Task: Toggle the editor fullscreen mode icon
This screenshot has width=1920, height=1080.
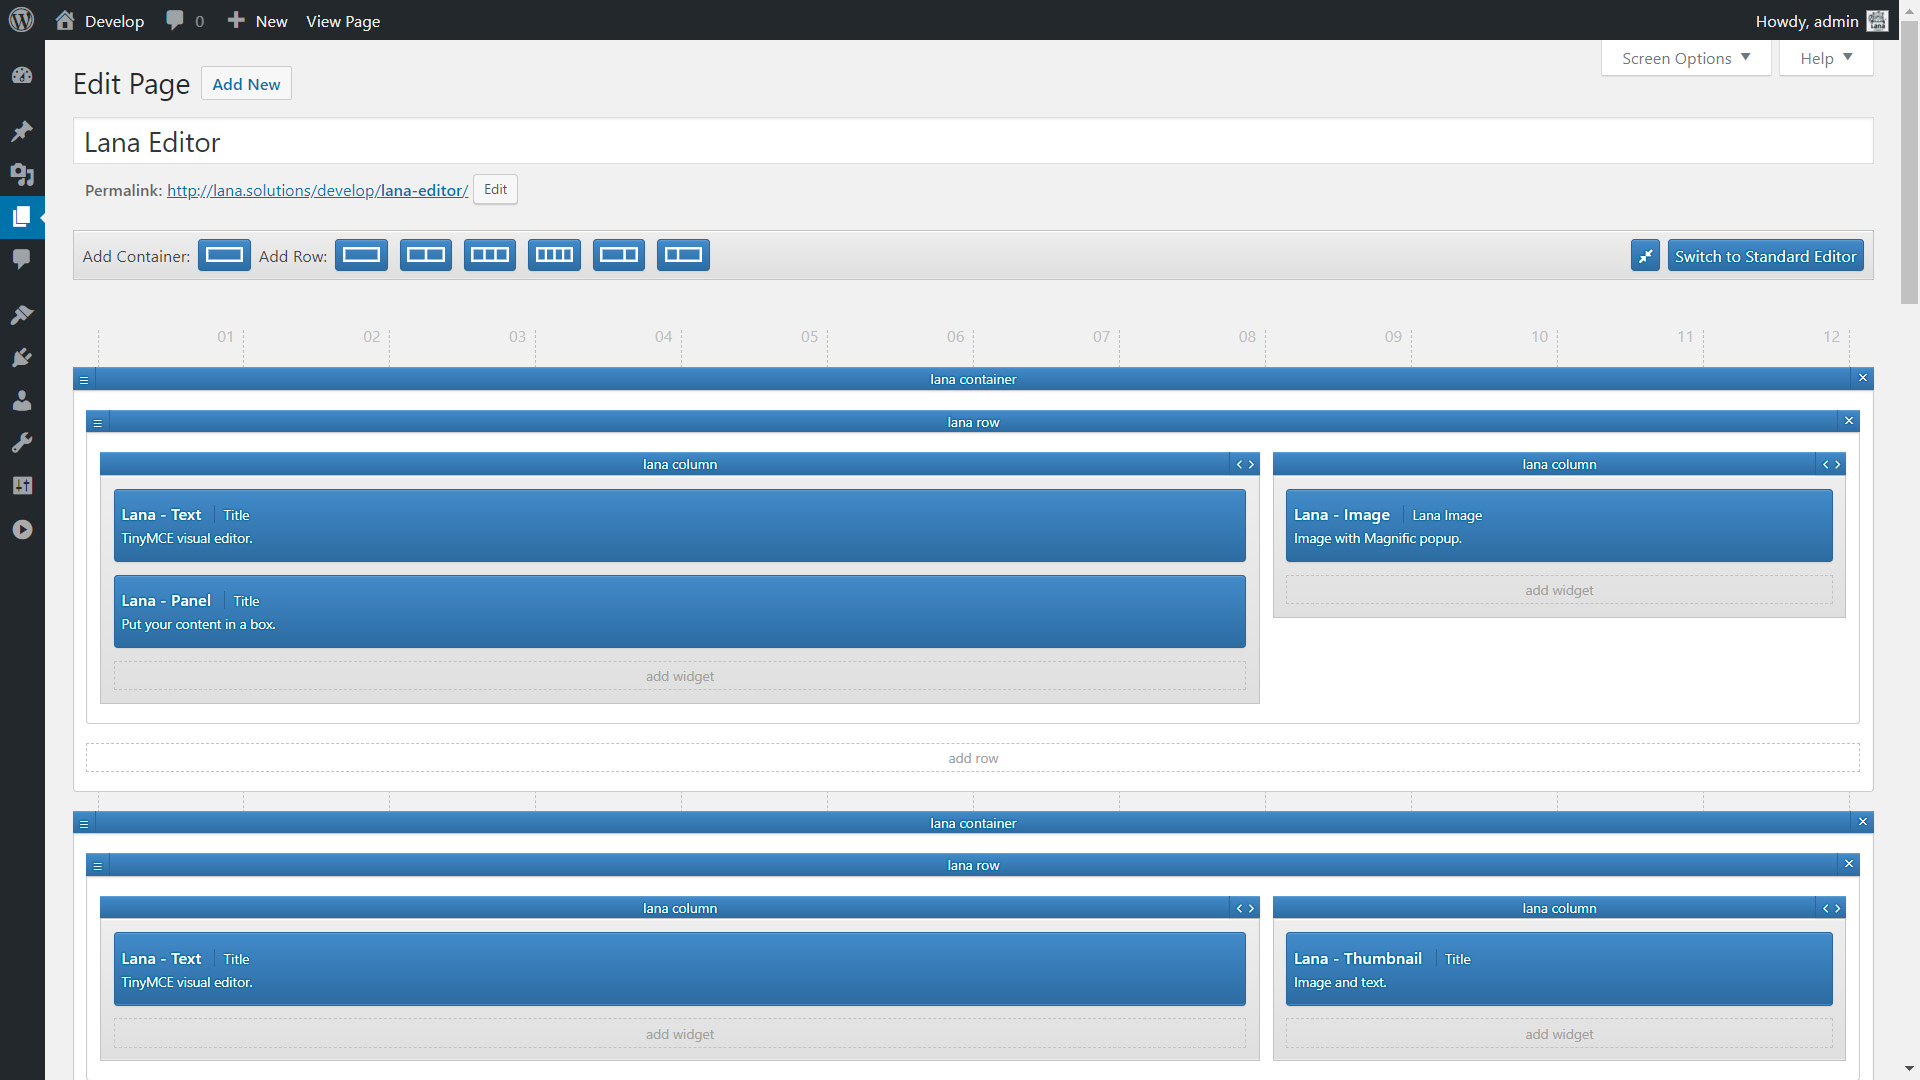Action: point(1645,256)
